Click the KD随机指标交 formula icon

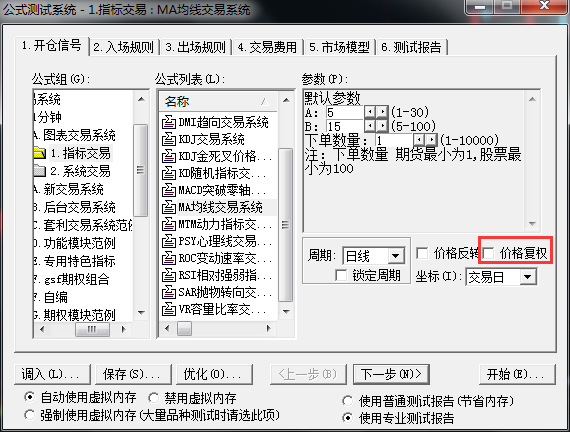(x=169, y=173)
